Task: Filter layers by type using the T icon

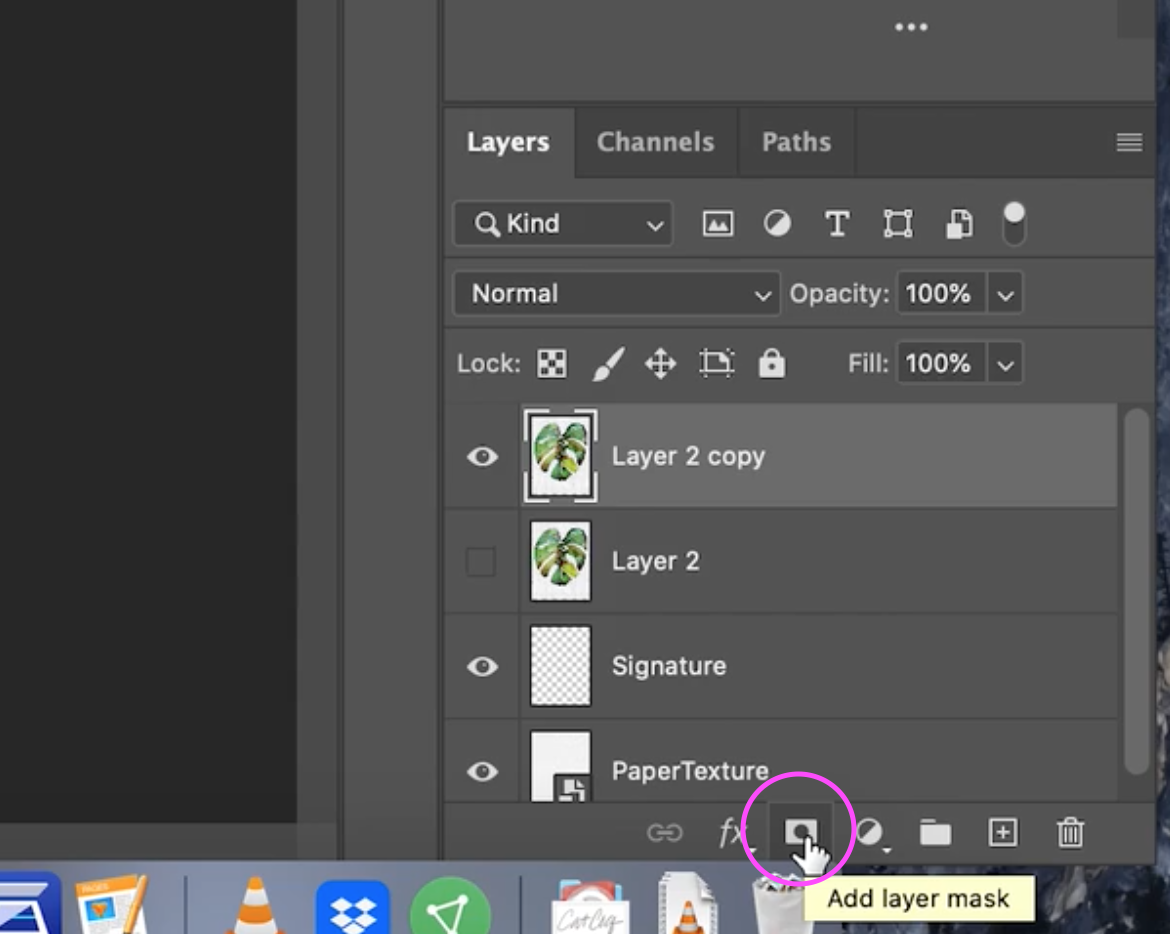Action: [x=837, y=223]
